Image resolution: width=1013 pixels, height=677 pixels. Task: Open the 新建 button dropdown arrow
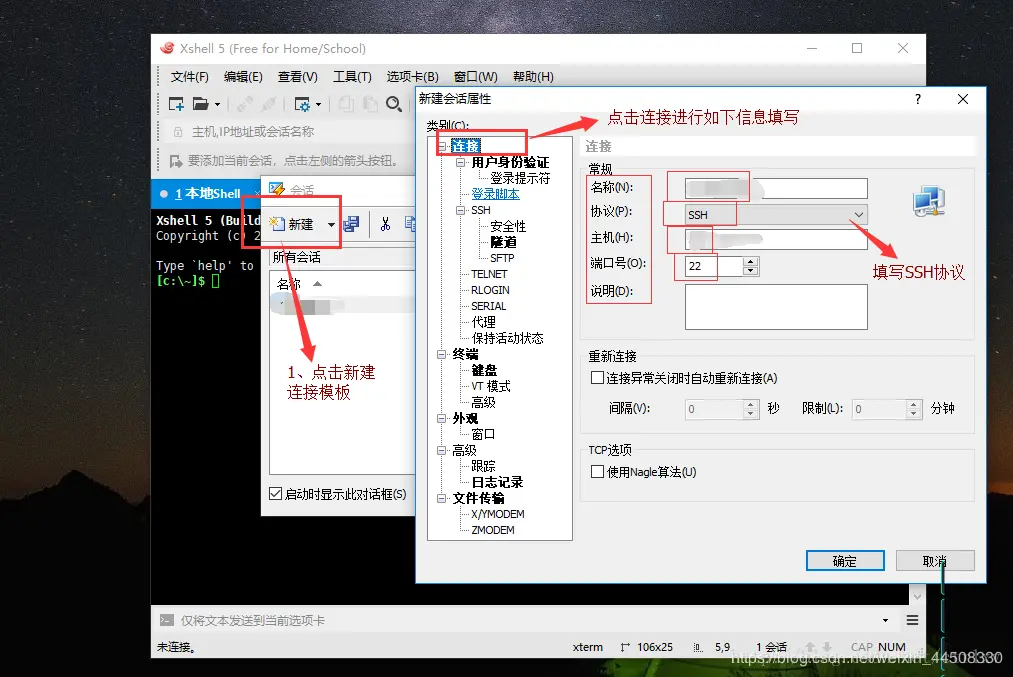click(x=331, y=225)
